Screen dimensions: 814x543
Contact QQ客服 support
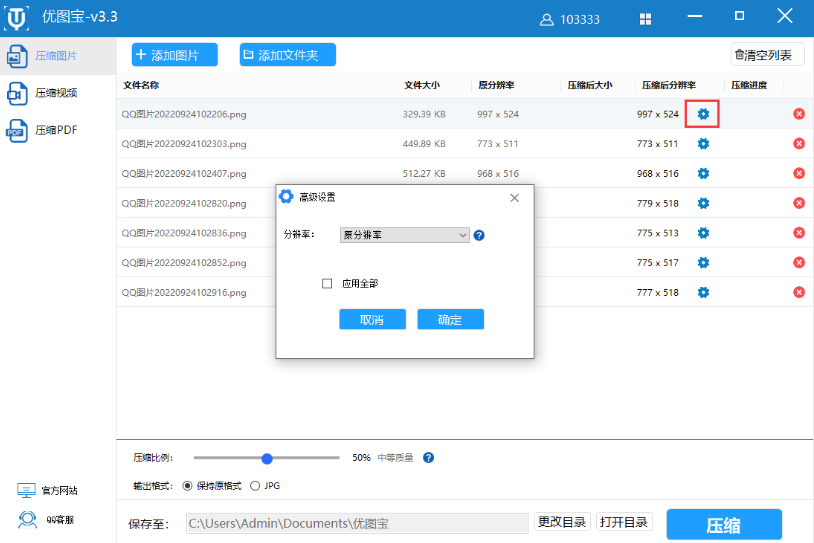[x=46, y=520]
